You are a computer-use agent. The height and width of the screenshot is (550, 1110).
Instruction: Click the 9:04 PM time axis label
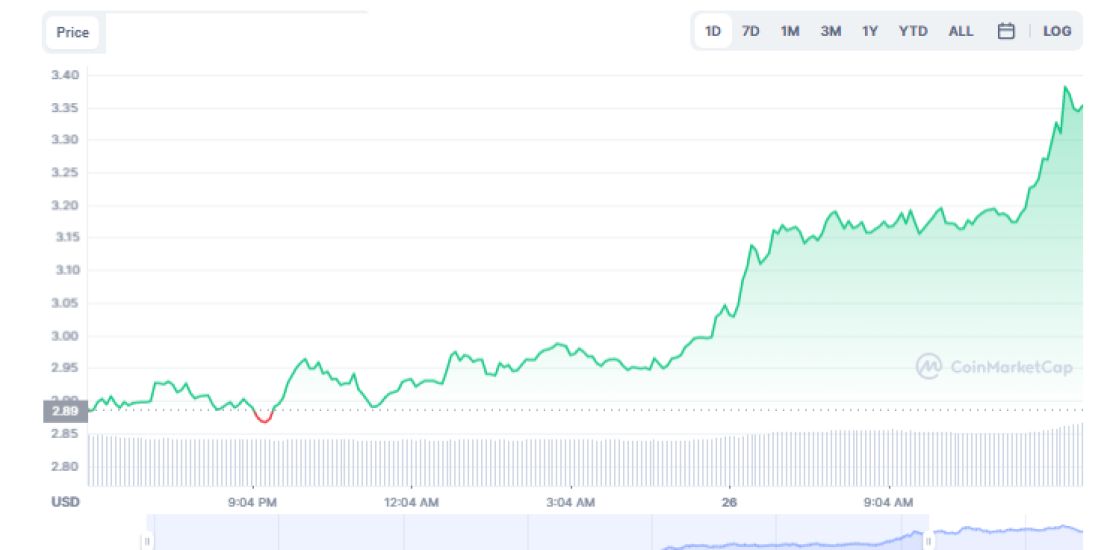pyautogui.click(x=252, y=502)
